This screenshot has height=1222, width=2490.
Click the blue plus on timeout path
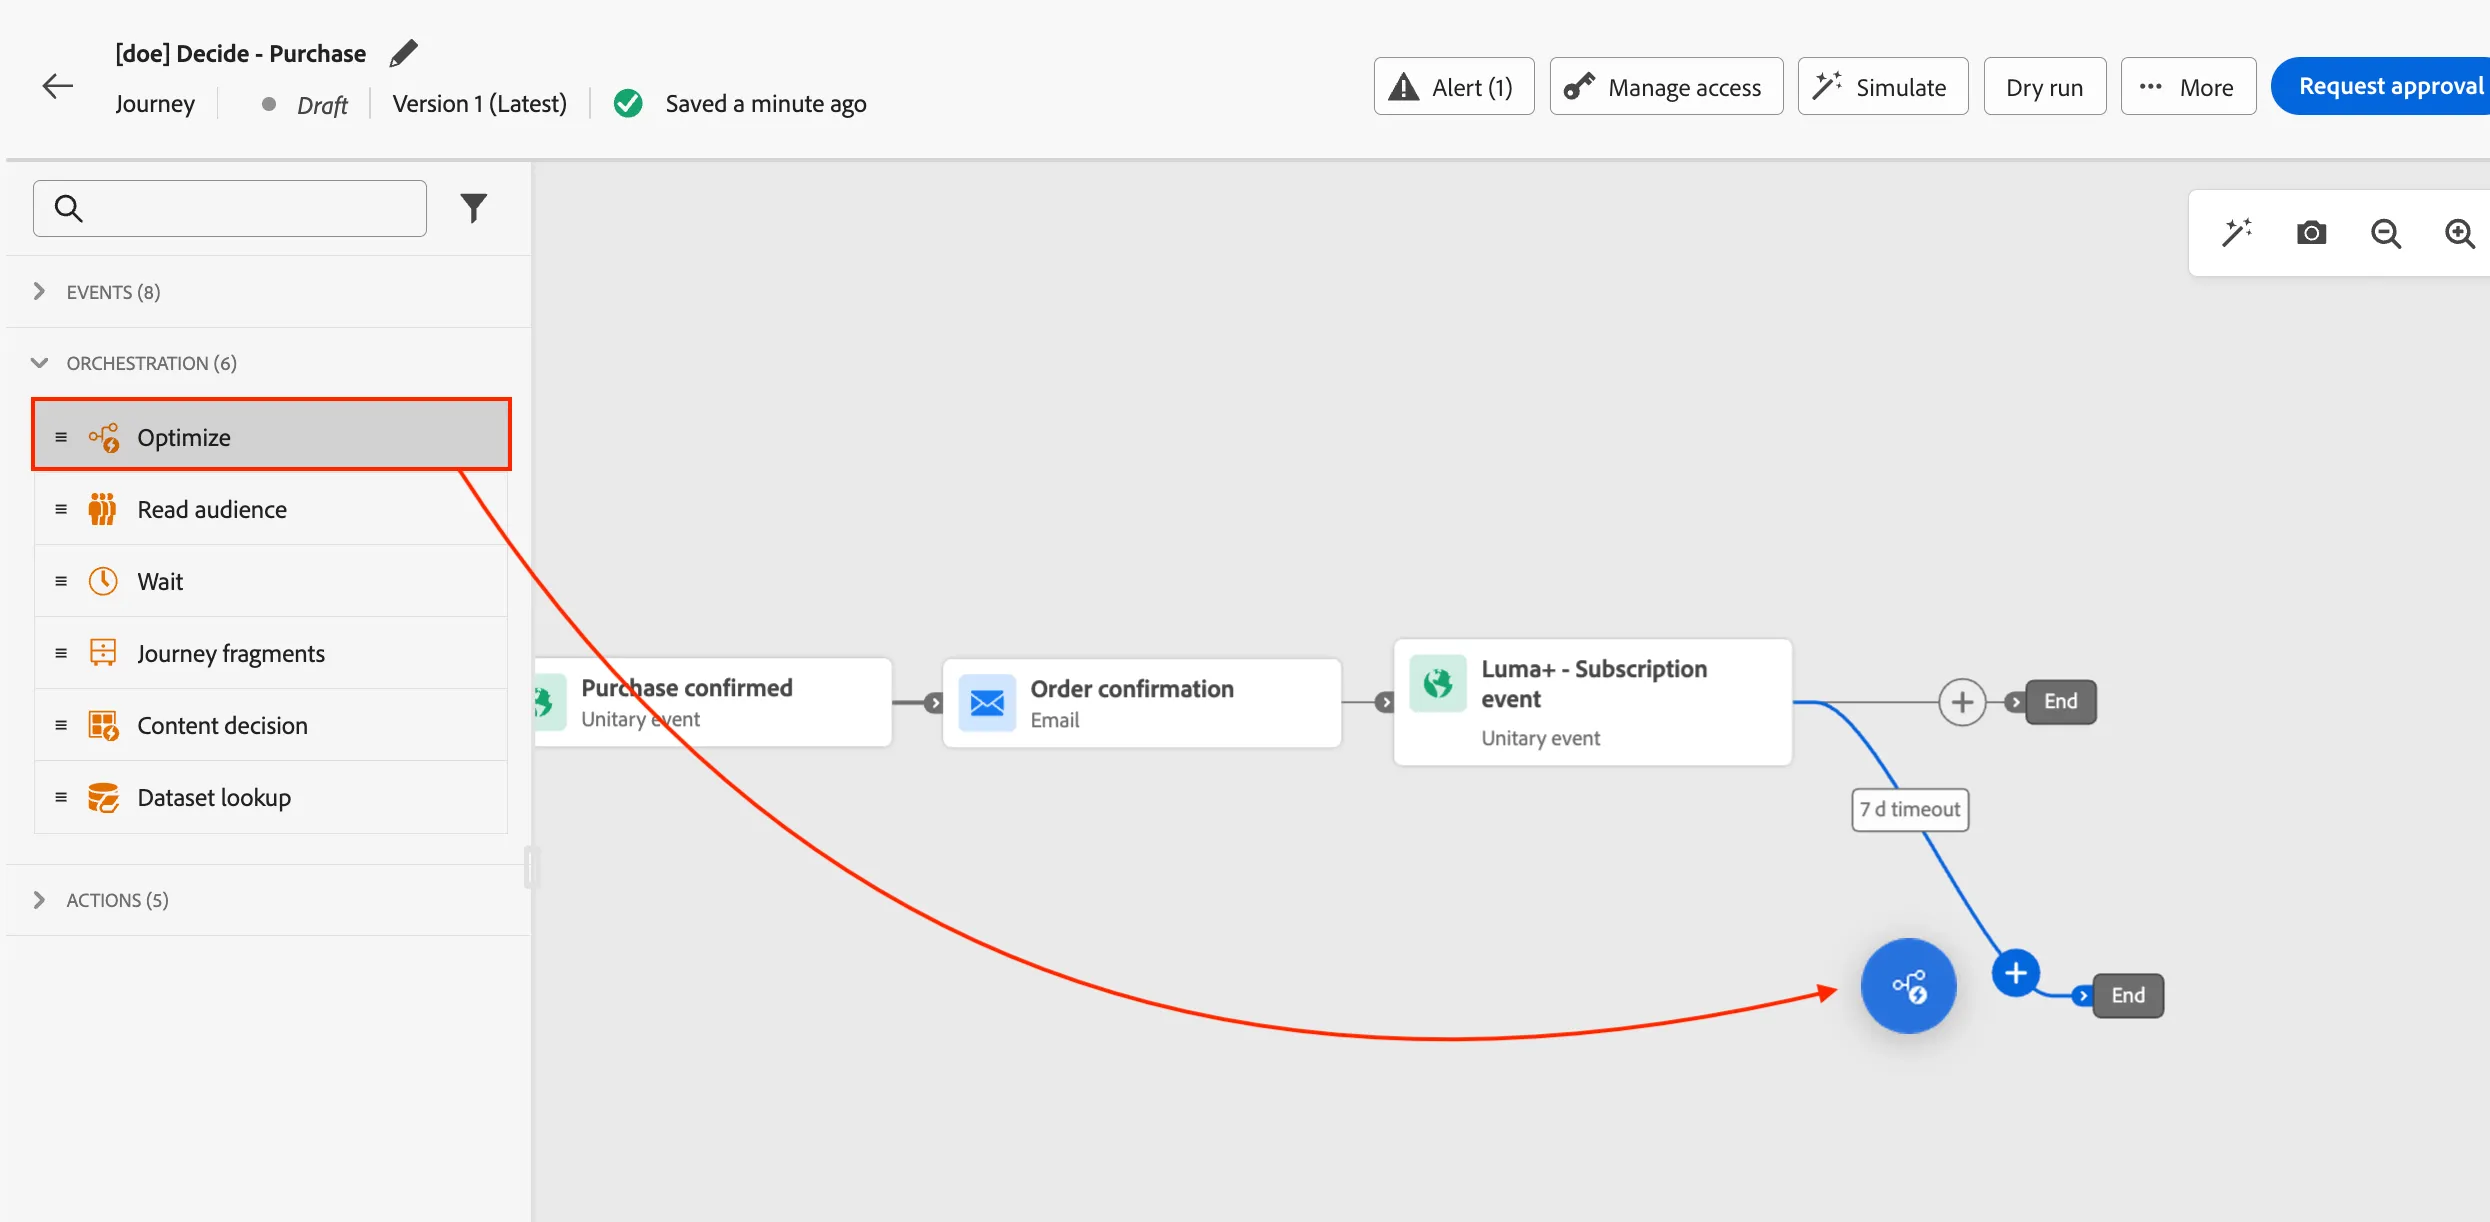2016,973
